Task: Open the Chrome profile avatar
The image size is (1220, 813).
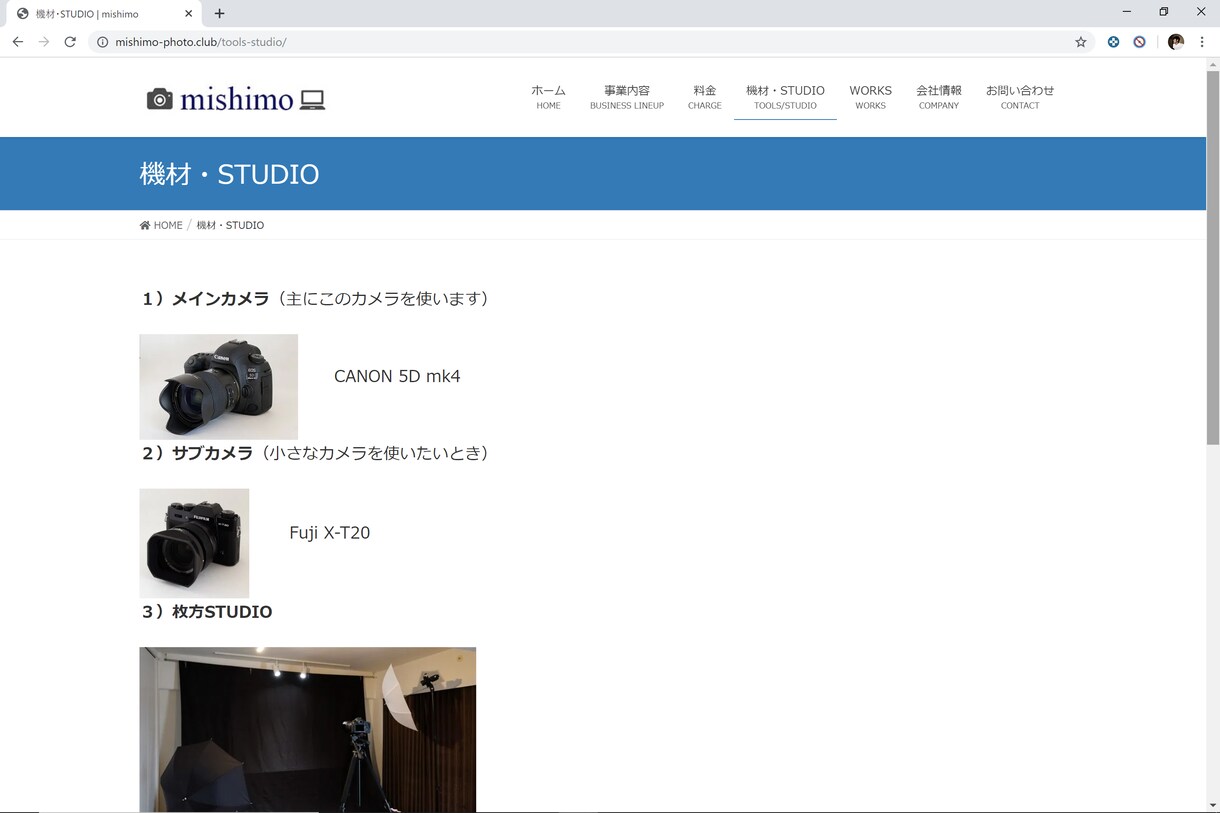Action: click(x=1176, y=42)
